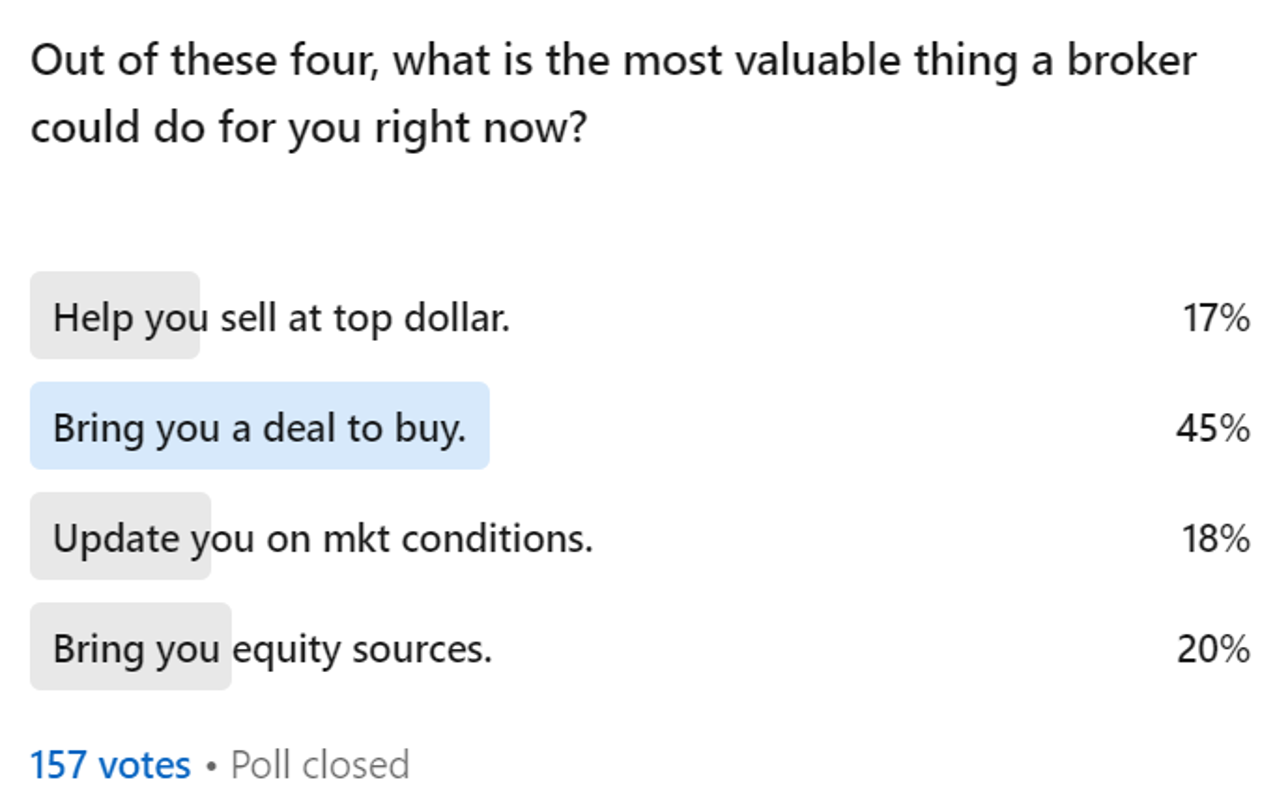The image size is (1275, 797).
Task: Select the 'Update you on mkt conditions' option
Action: pyautogui.click(x=322, y=538)
